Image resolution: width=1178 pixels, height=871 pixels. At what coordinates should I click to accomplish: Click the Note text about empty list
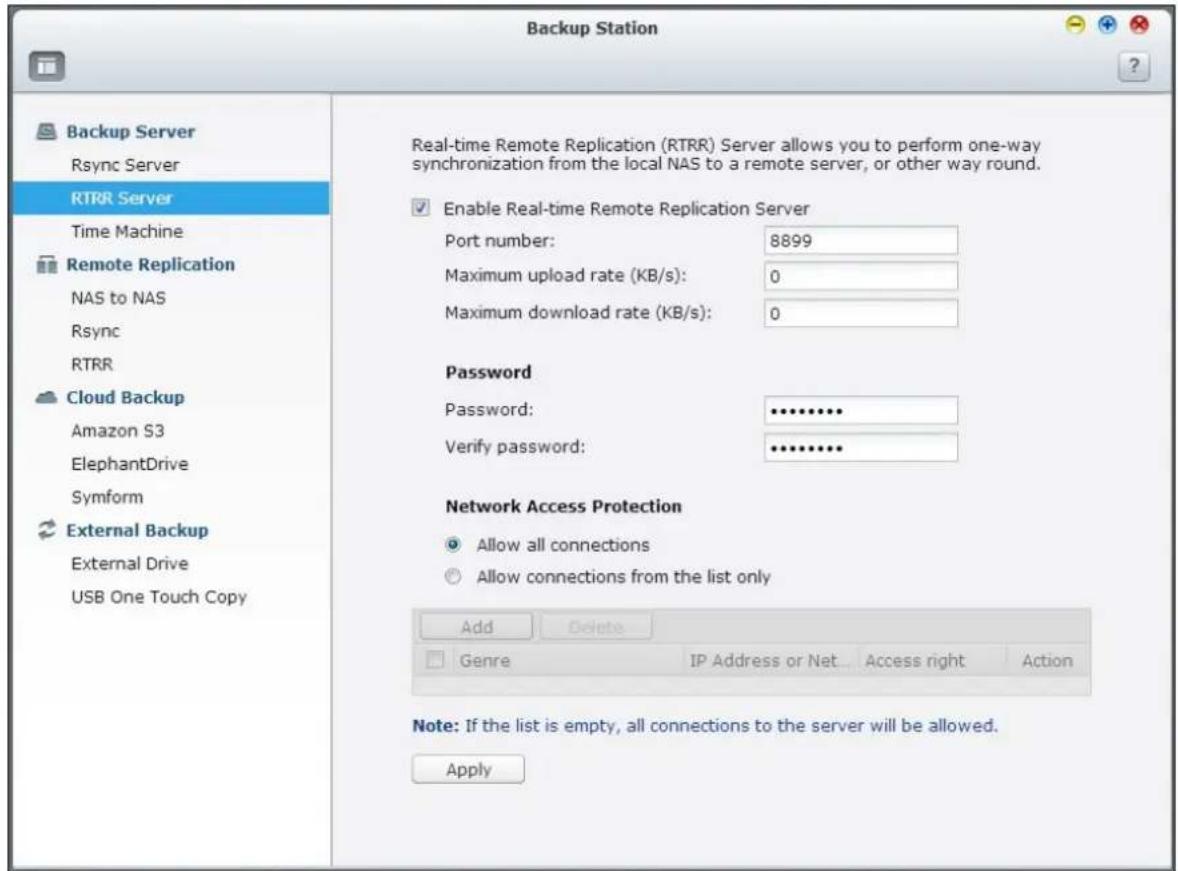[705, 725]
